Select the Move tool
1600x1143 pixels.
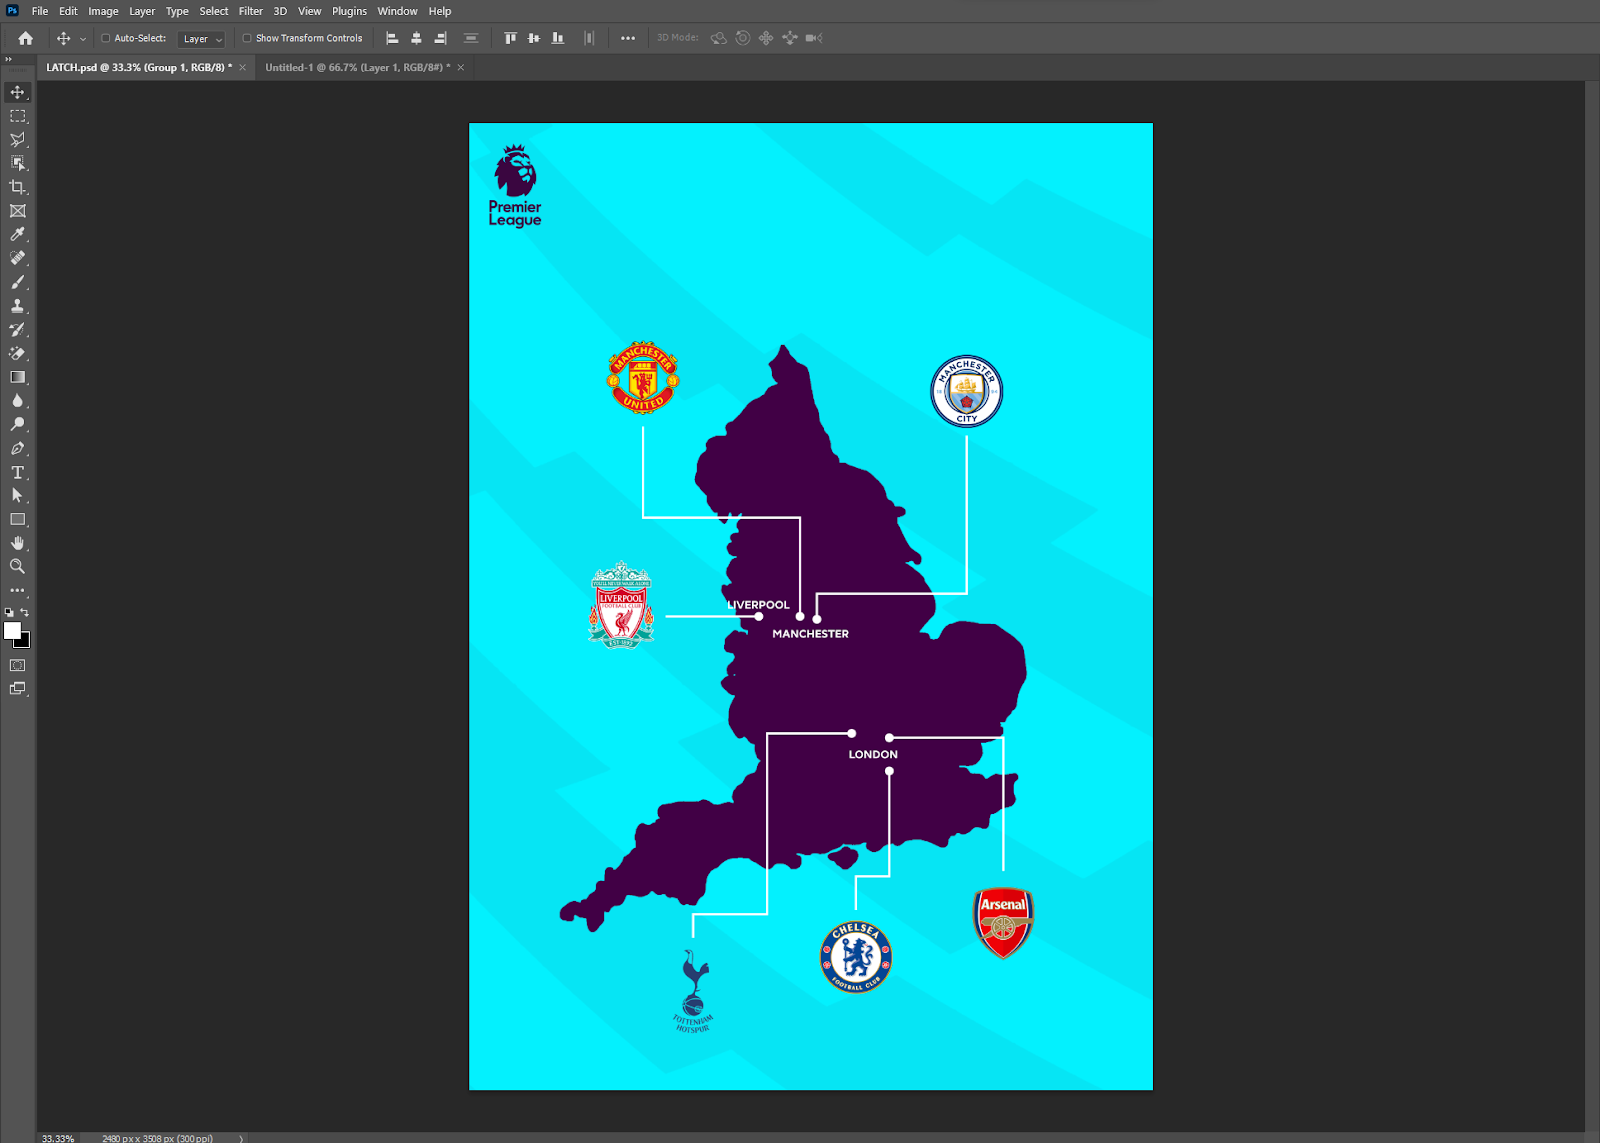pyautogui.click(x=18, y=92)
